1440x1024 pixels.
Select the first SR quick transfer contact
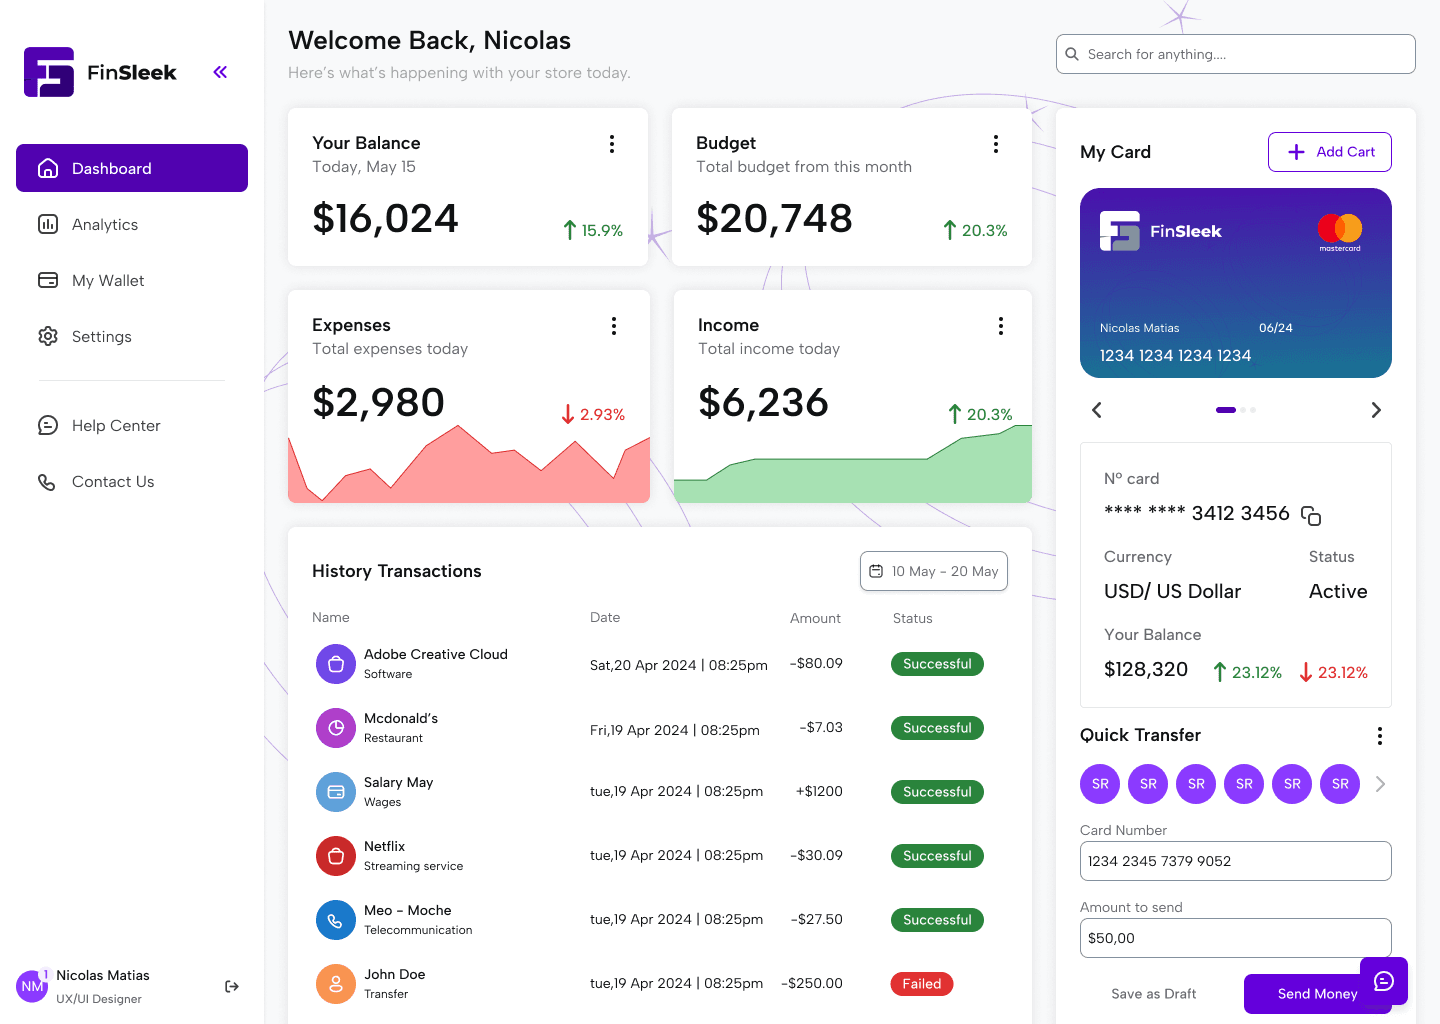click(1100, 784)
